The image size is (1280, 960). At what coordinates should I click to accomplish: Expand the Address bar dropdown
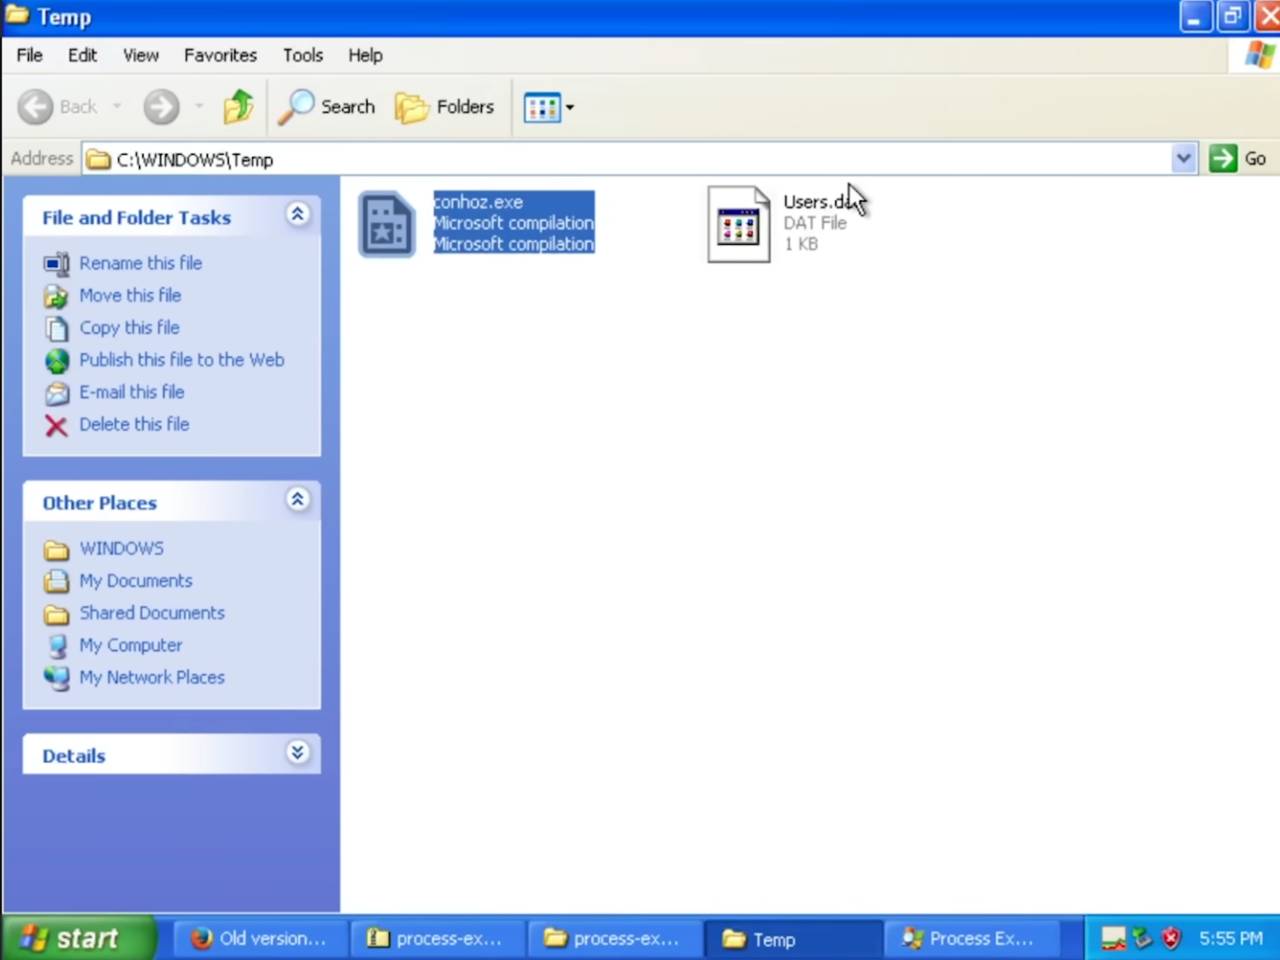[1184, 158]
